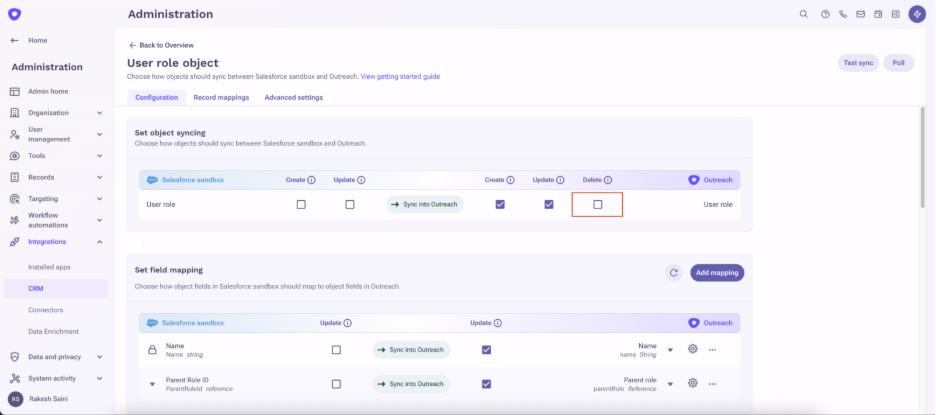Click User role Sync into Outreach button
This screenshot has height=415, width=936.
[x=425, y=204]
